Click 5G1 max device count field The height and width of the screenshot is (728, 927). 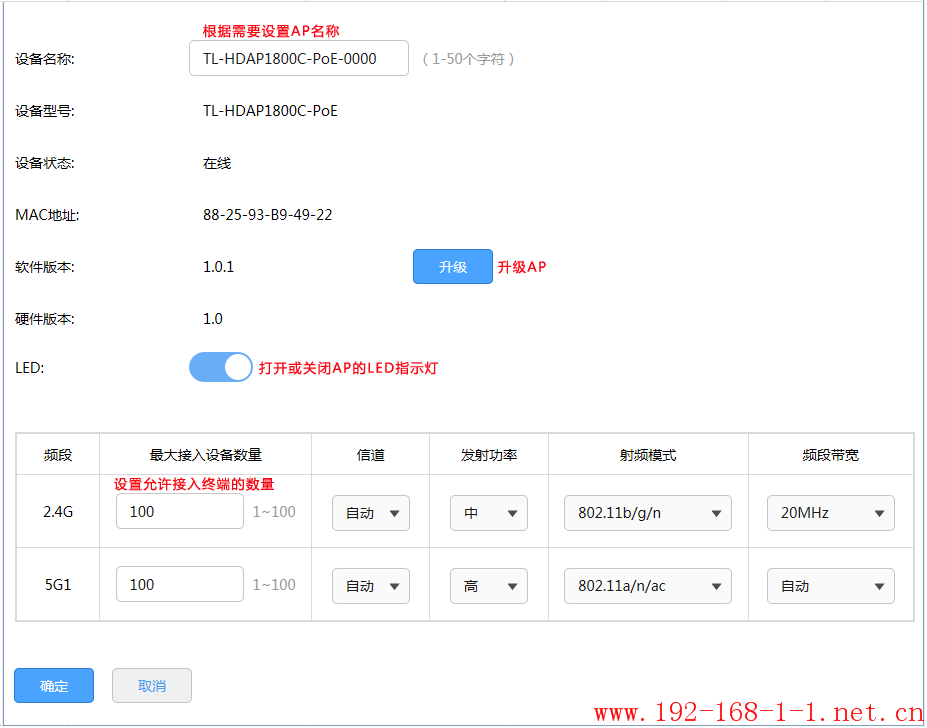180,584
